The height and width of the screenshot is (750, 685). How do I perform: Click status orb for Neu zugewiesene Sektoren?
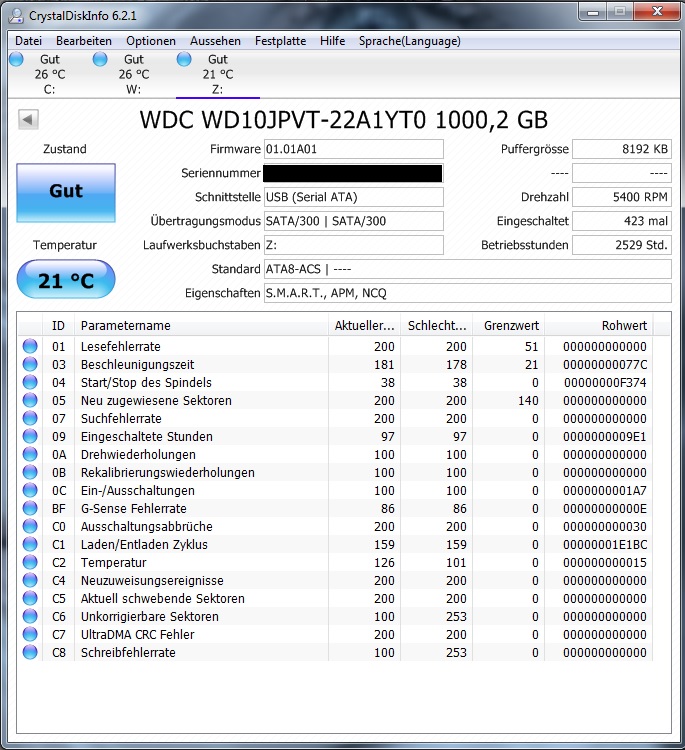(30, 400)
